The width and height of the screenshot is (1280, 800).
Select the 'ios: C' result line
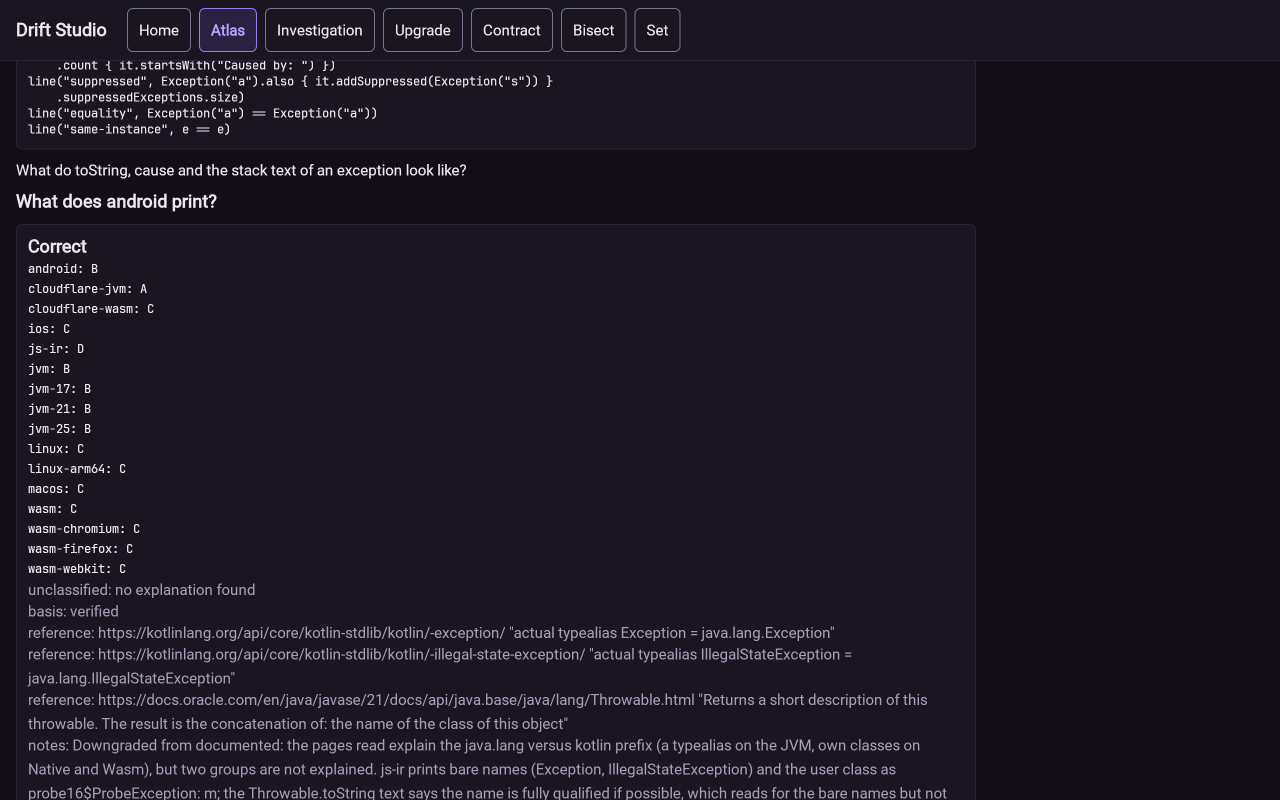point(49,329)
